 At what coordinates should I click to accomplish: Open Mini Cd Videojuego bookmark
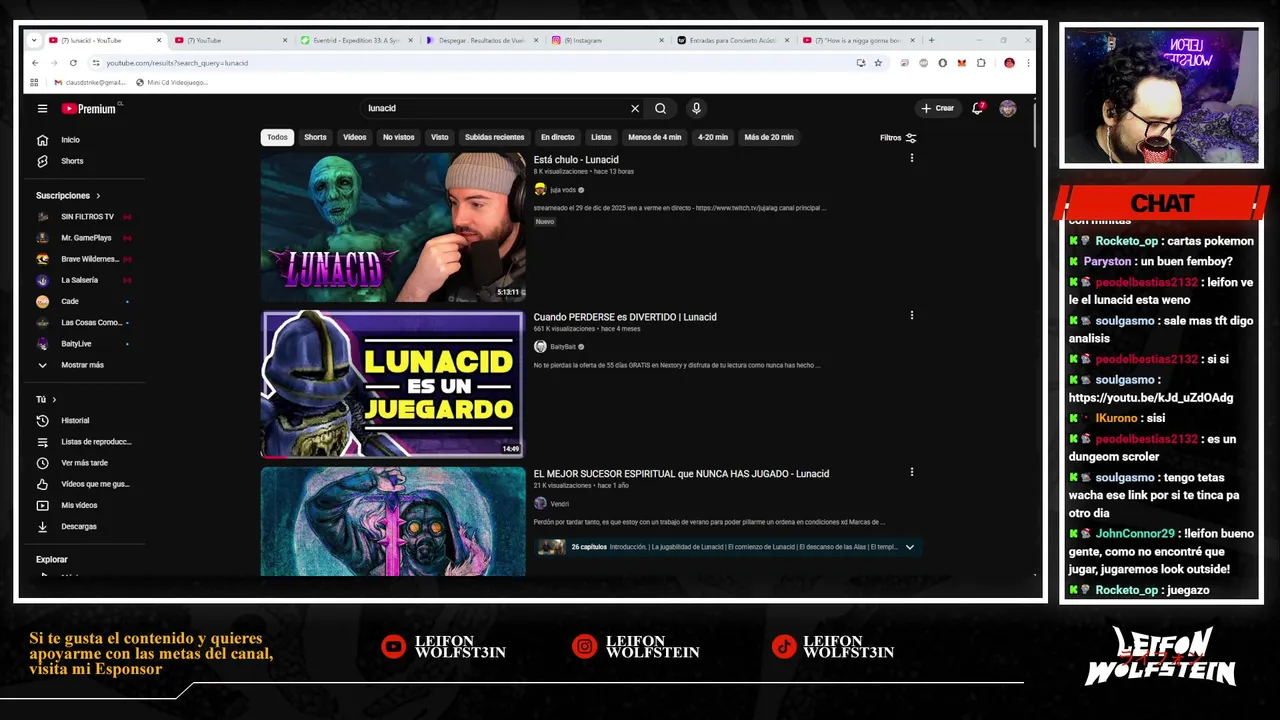[x=172, y=82]
